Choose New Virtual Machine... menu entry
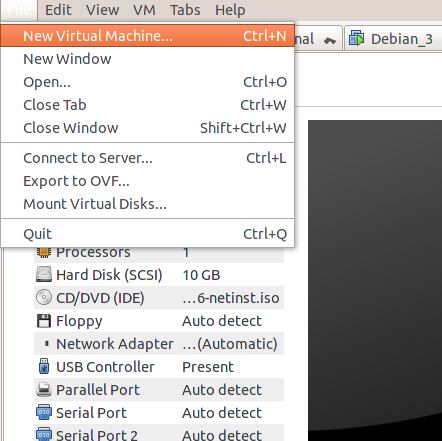Viewport: 442px width, 441px height. point(147,36)
